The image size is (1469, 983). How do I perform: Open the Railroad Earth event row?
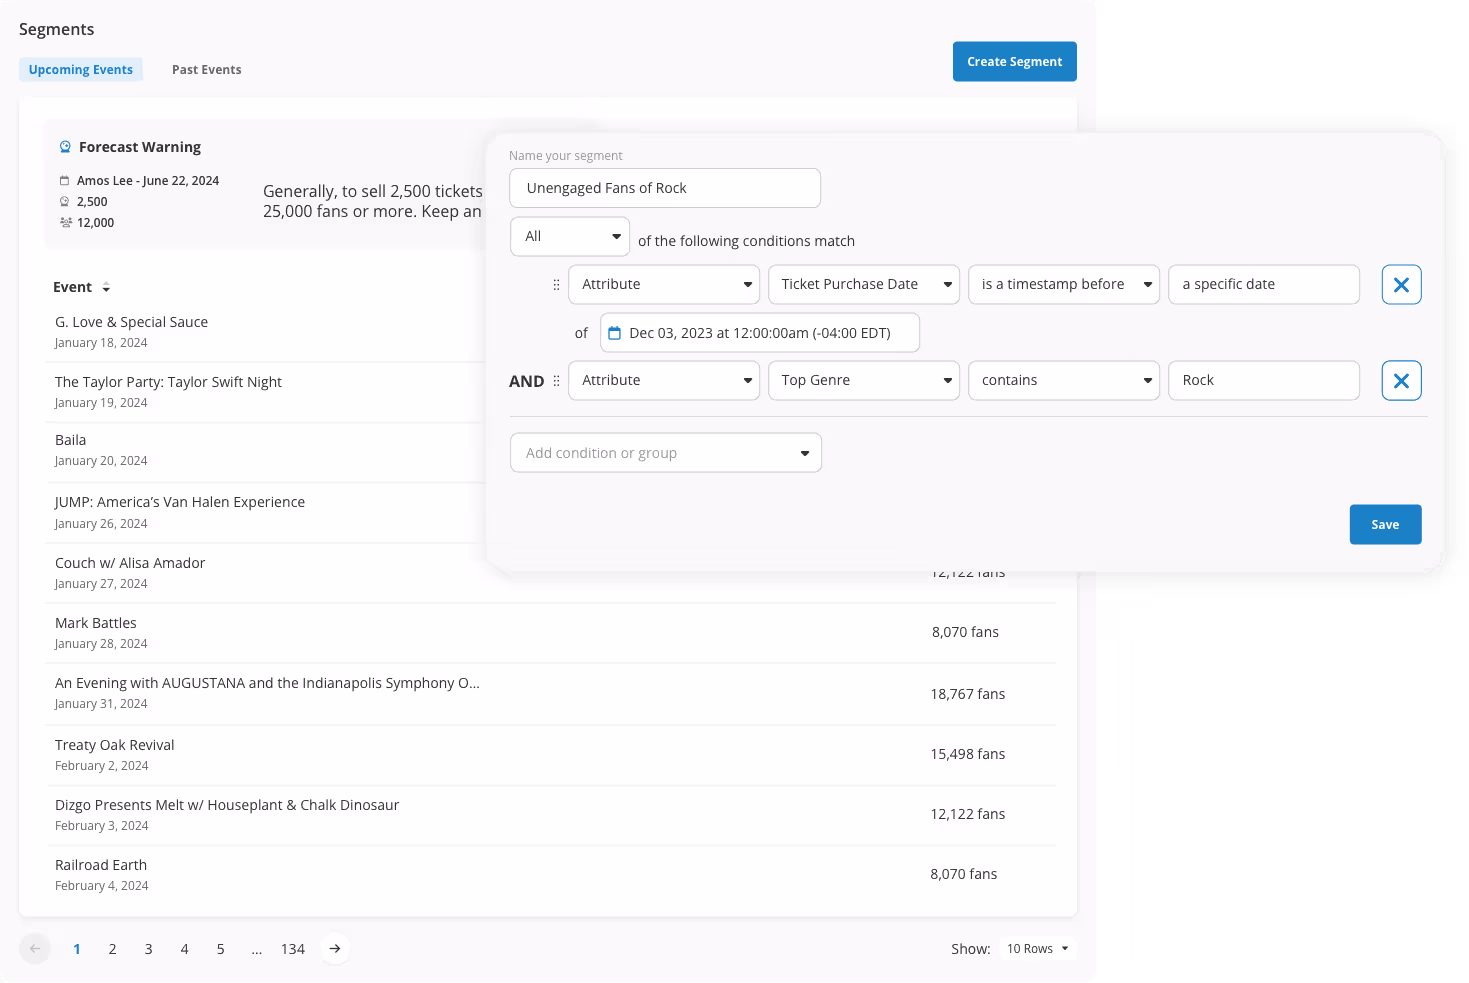[x=550, y=875]
